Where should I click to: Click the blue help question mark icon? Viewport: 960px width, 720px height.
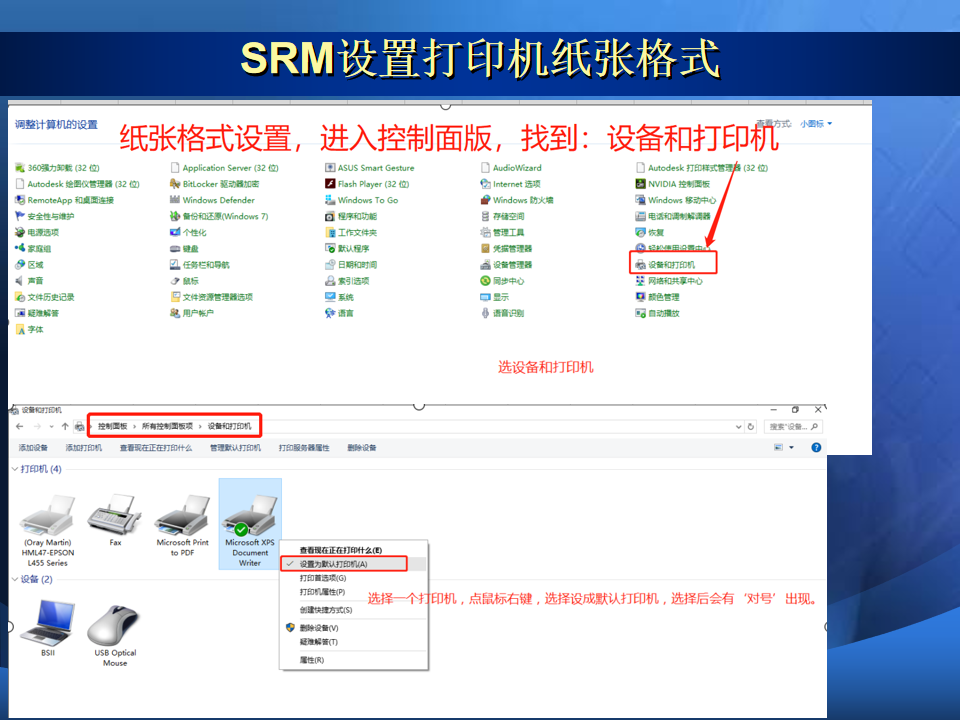tap(816, 448)
